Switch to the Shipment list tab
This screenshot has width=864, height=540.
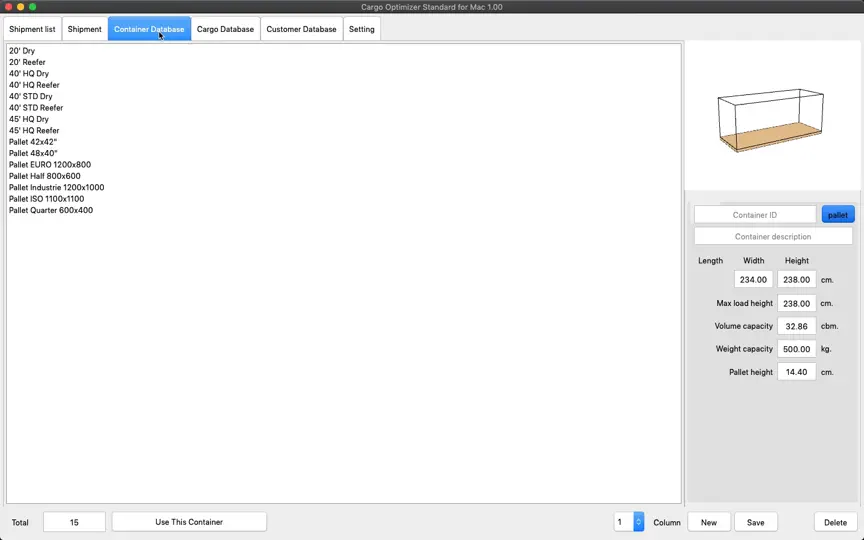[33, 29]
